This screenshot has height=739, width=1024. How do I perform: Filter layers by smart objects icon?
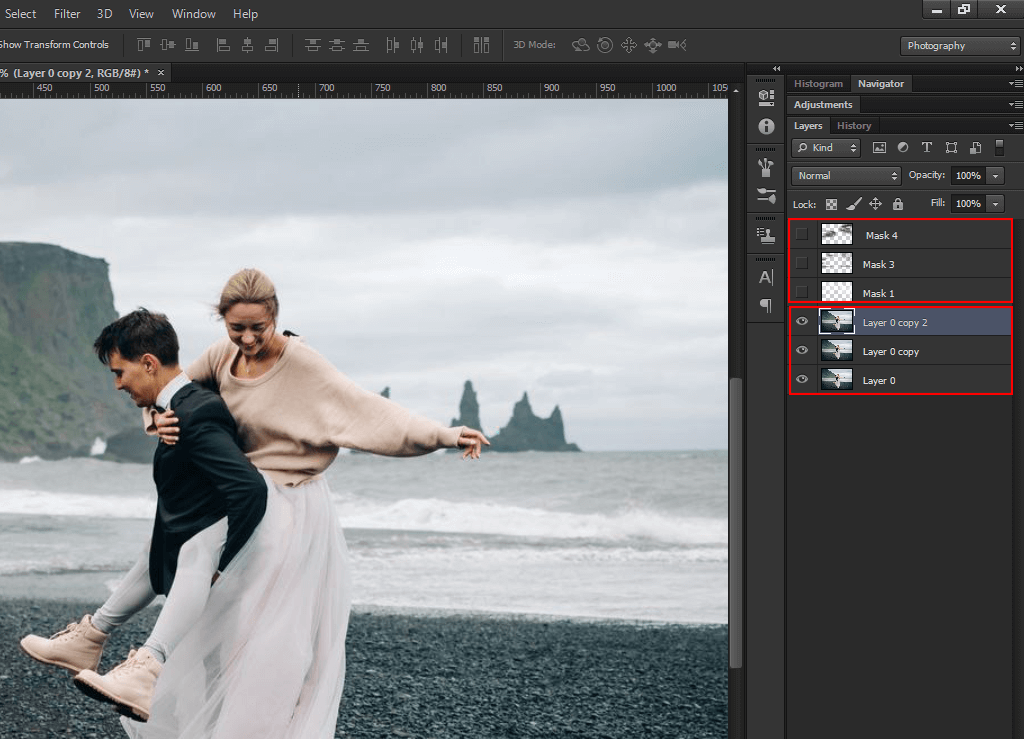pos(975,148)
